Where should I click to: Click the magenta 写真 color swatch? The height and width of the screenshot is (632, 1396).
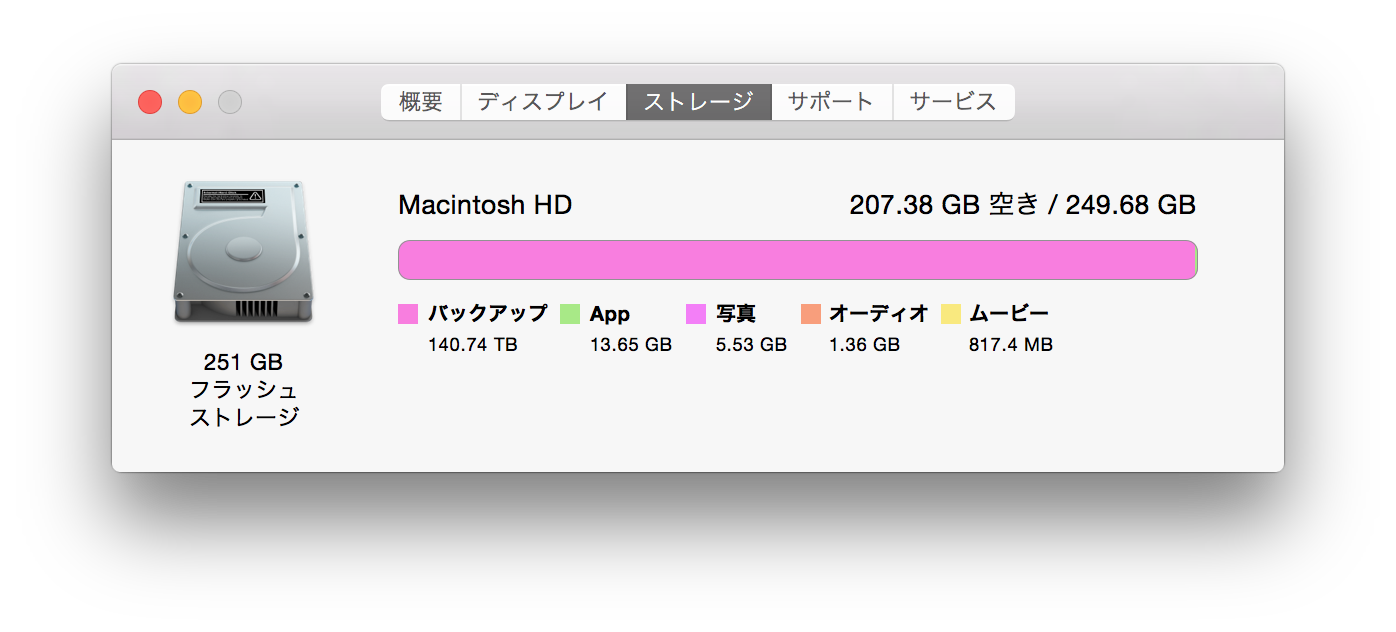(x=696, y=314)
